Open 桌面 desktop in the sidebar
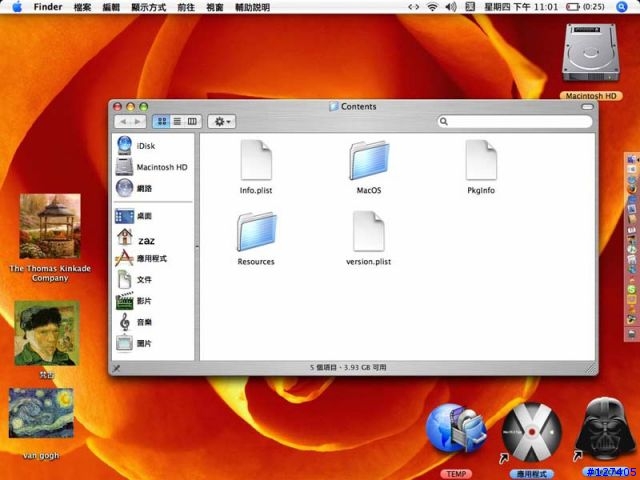 [x=134, y=216]
